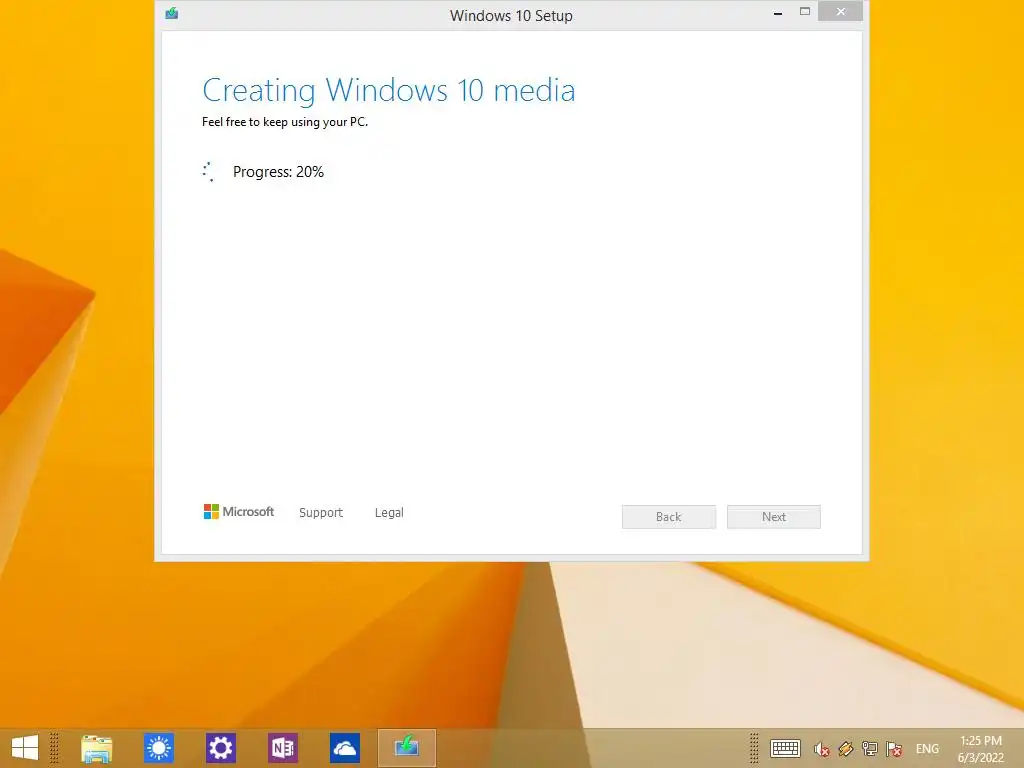Close the Windows 10 Setup window

[840, 12]
